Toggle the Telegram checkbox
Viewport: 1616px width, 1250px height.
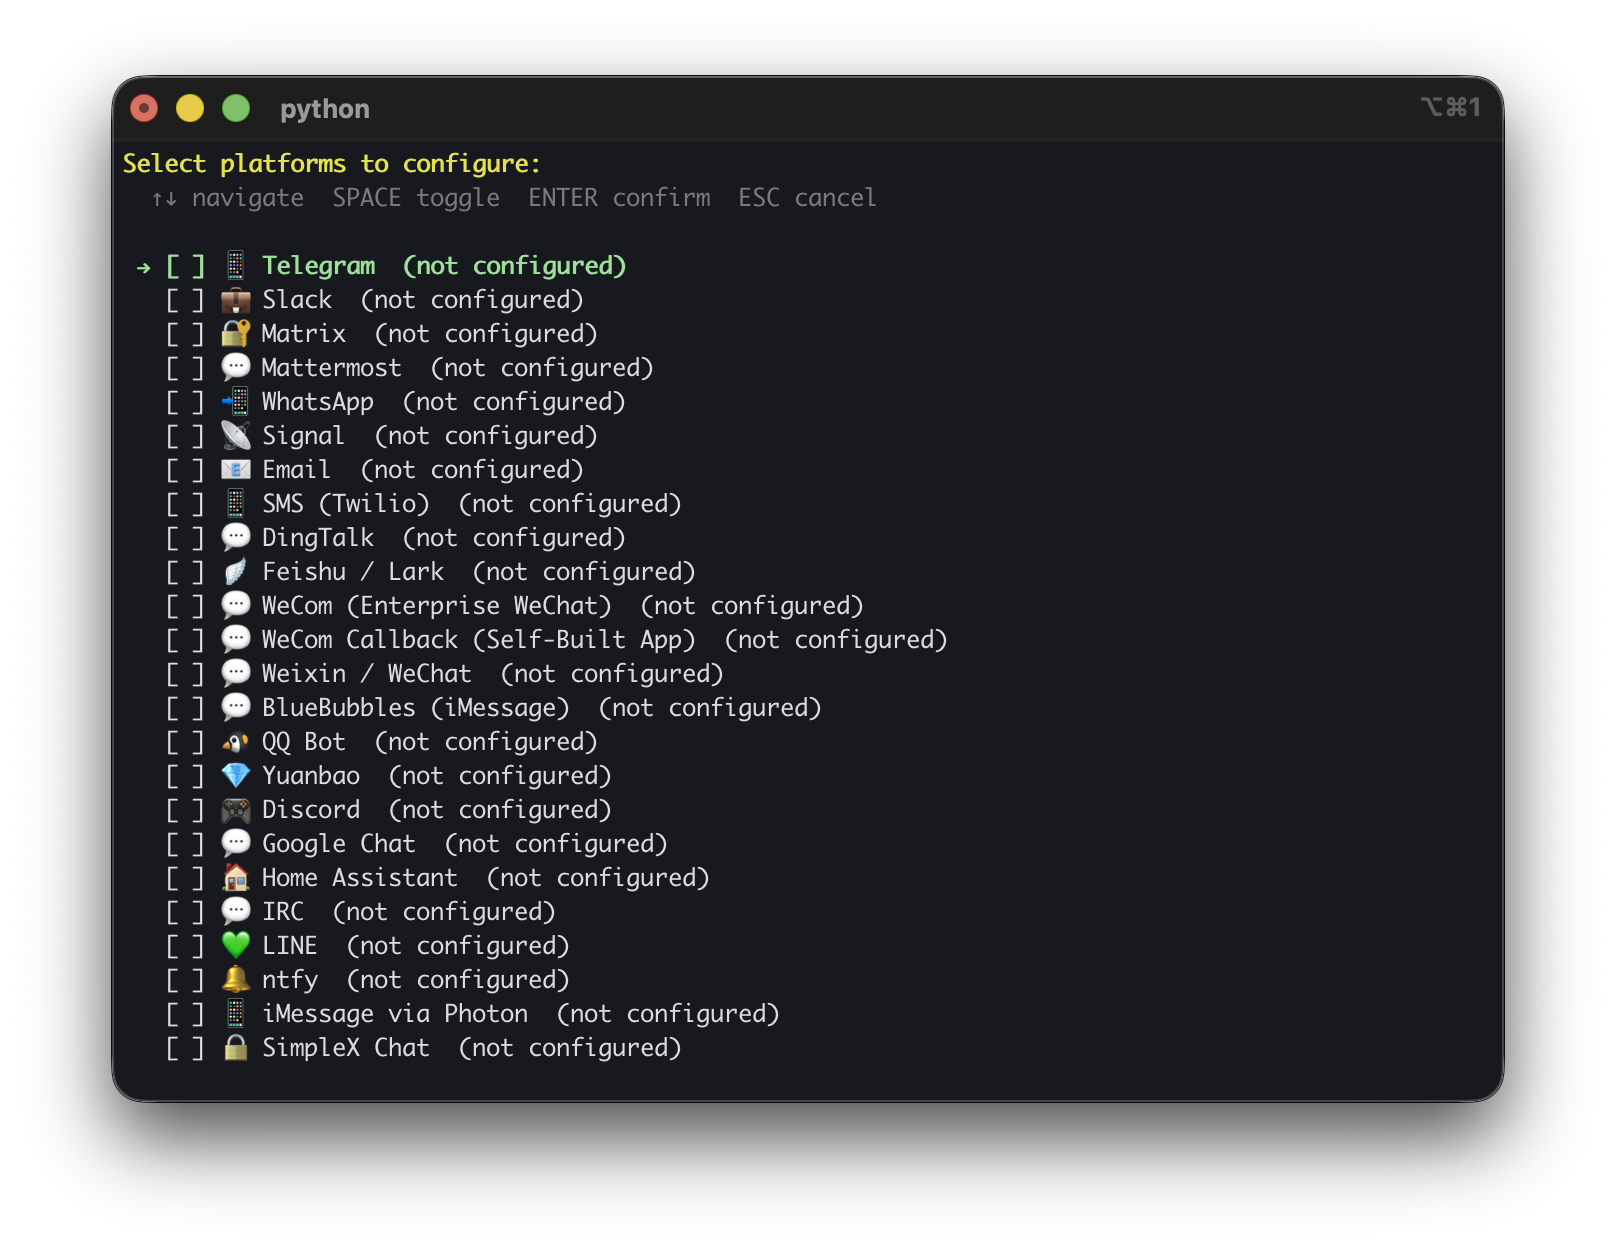coord(185,266)
